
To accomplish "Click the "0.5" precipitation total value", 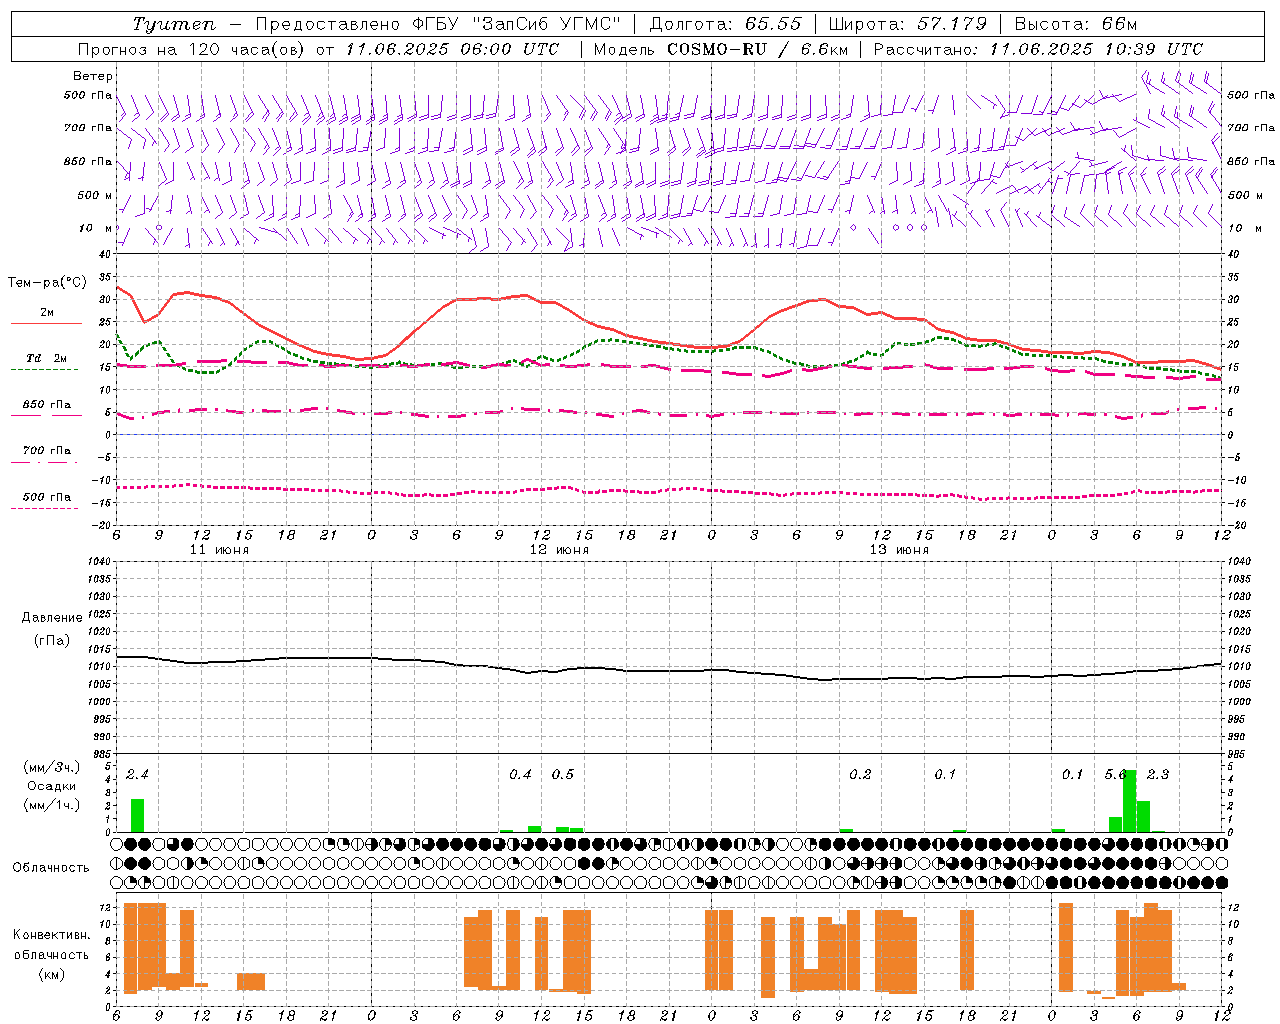I will coord(562,774).
